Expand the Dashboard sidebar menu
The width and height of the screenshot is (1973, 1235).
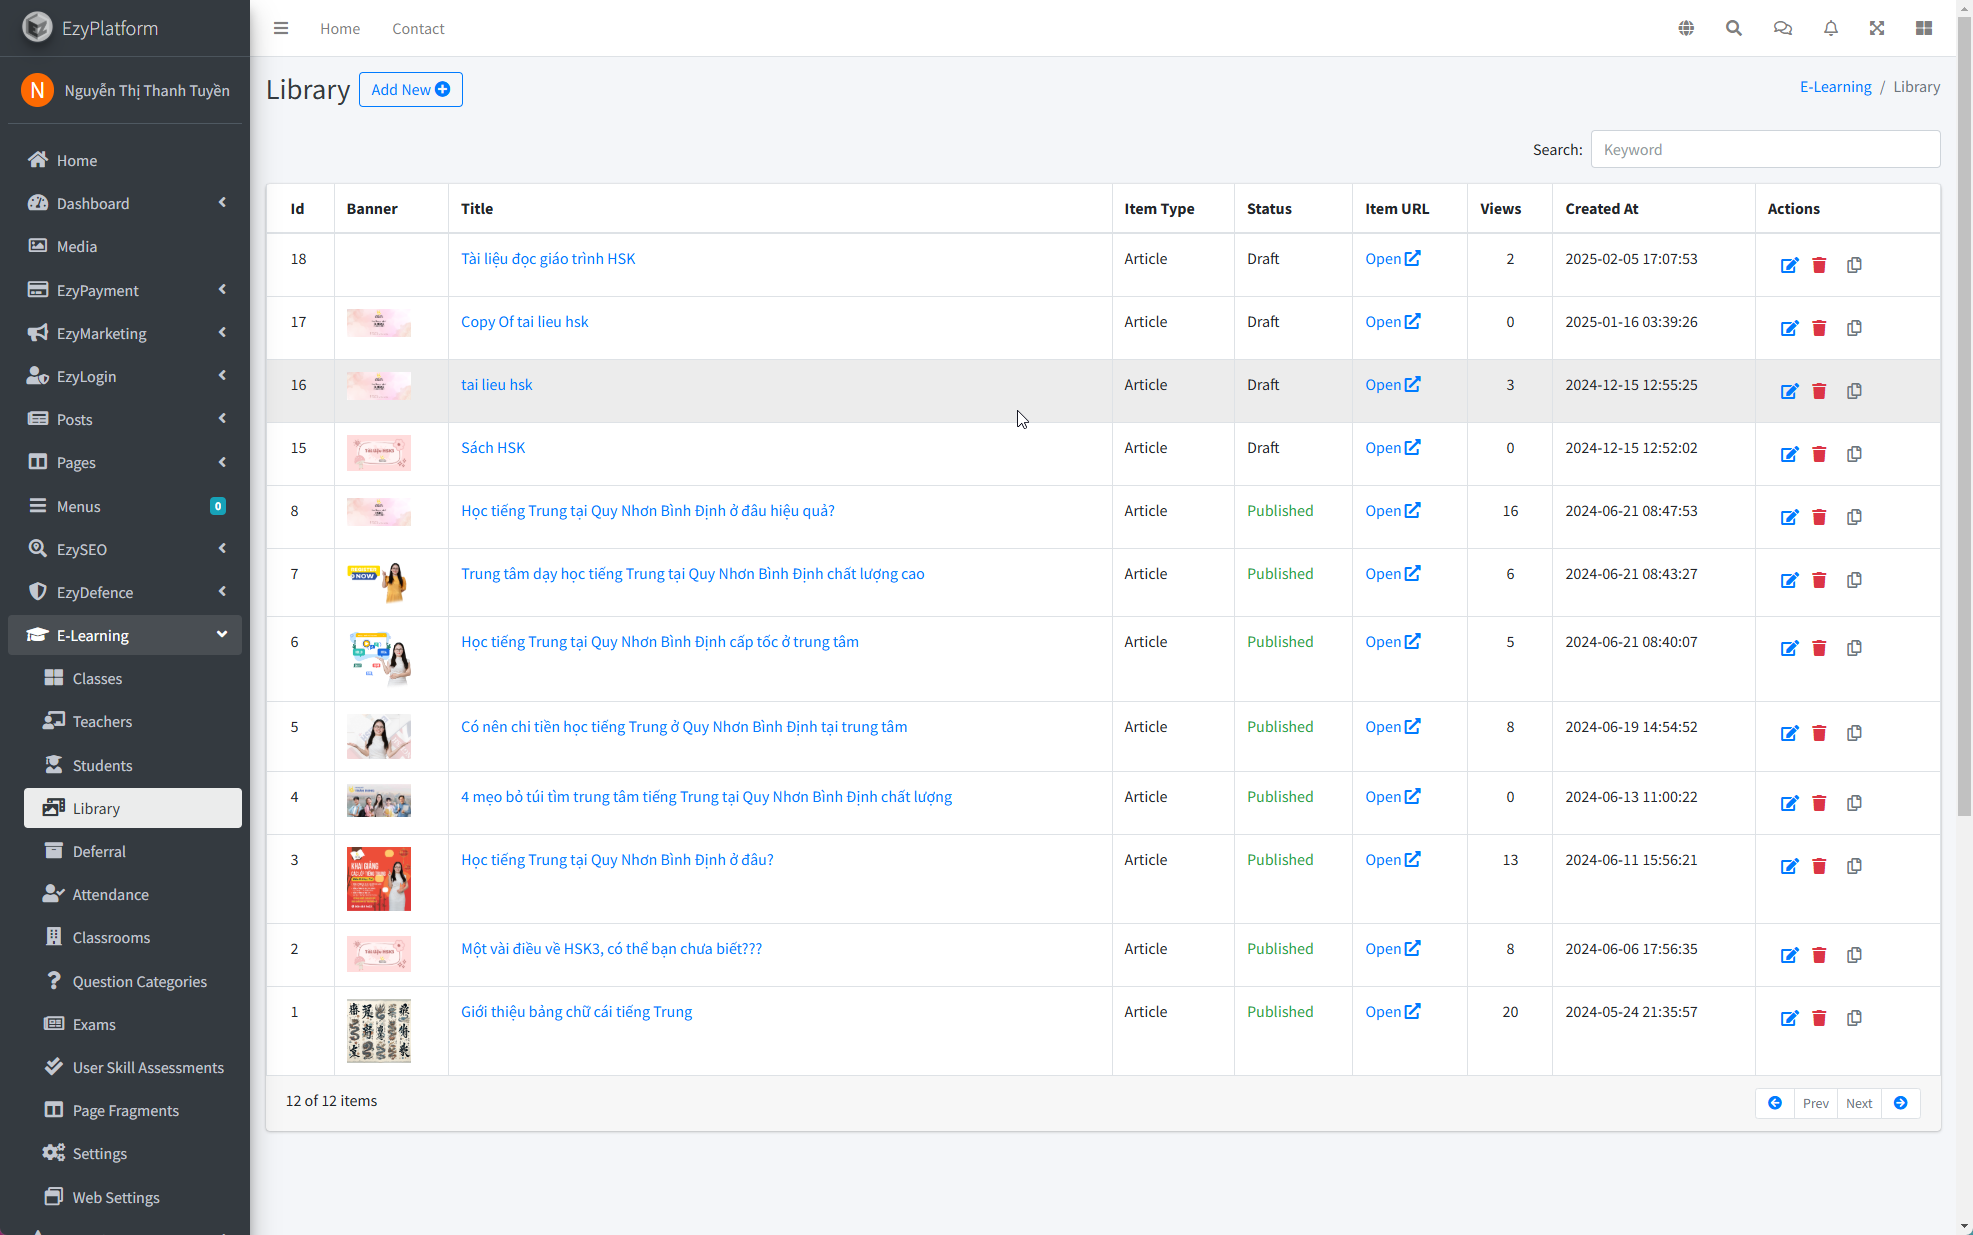[x=125, y=203]
